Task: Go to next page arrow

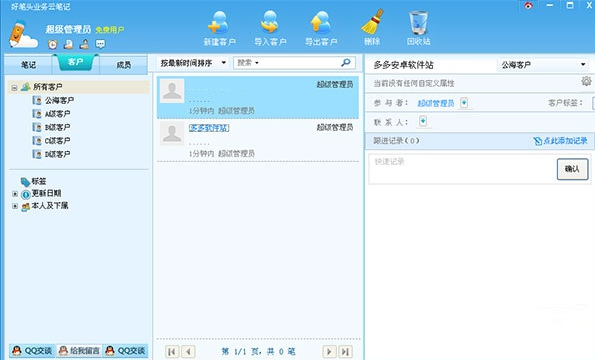Action: tap(329, 352)
